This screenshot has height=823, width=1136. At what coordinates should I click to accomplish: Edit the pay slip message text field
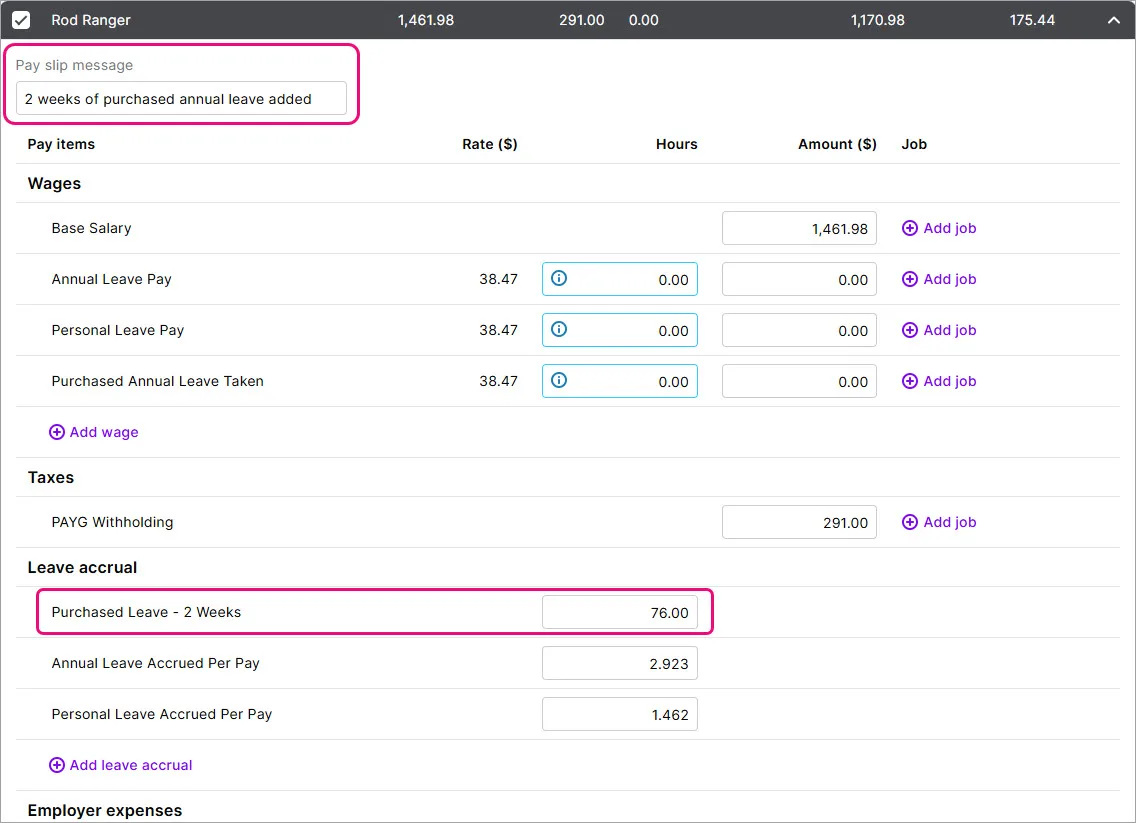[x=180, y=99]
